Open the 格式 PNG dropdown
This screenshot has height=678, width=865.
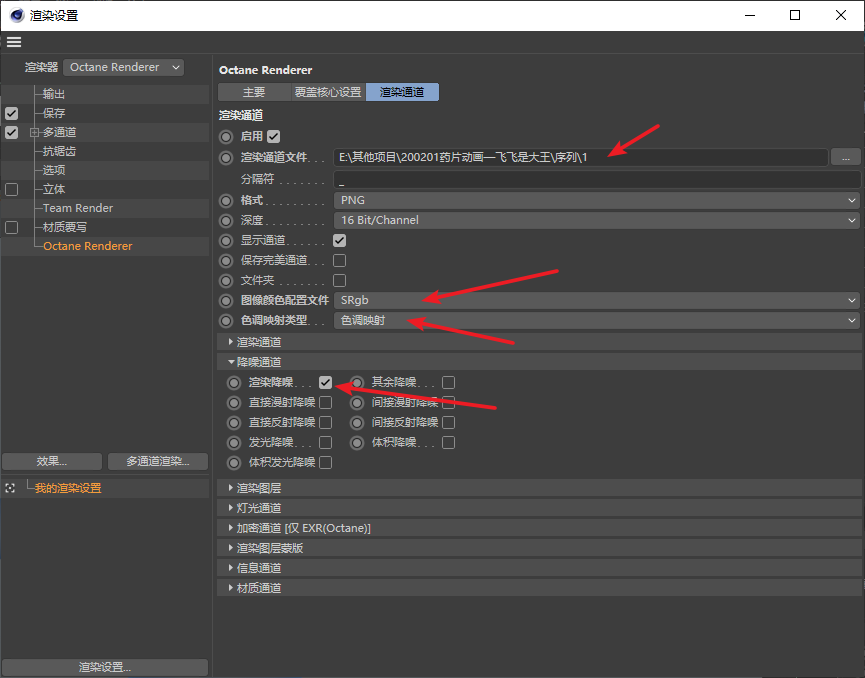coord(597,200)
